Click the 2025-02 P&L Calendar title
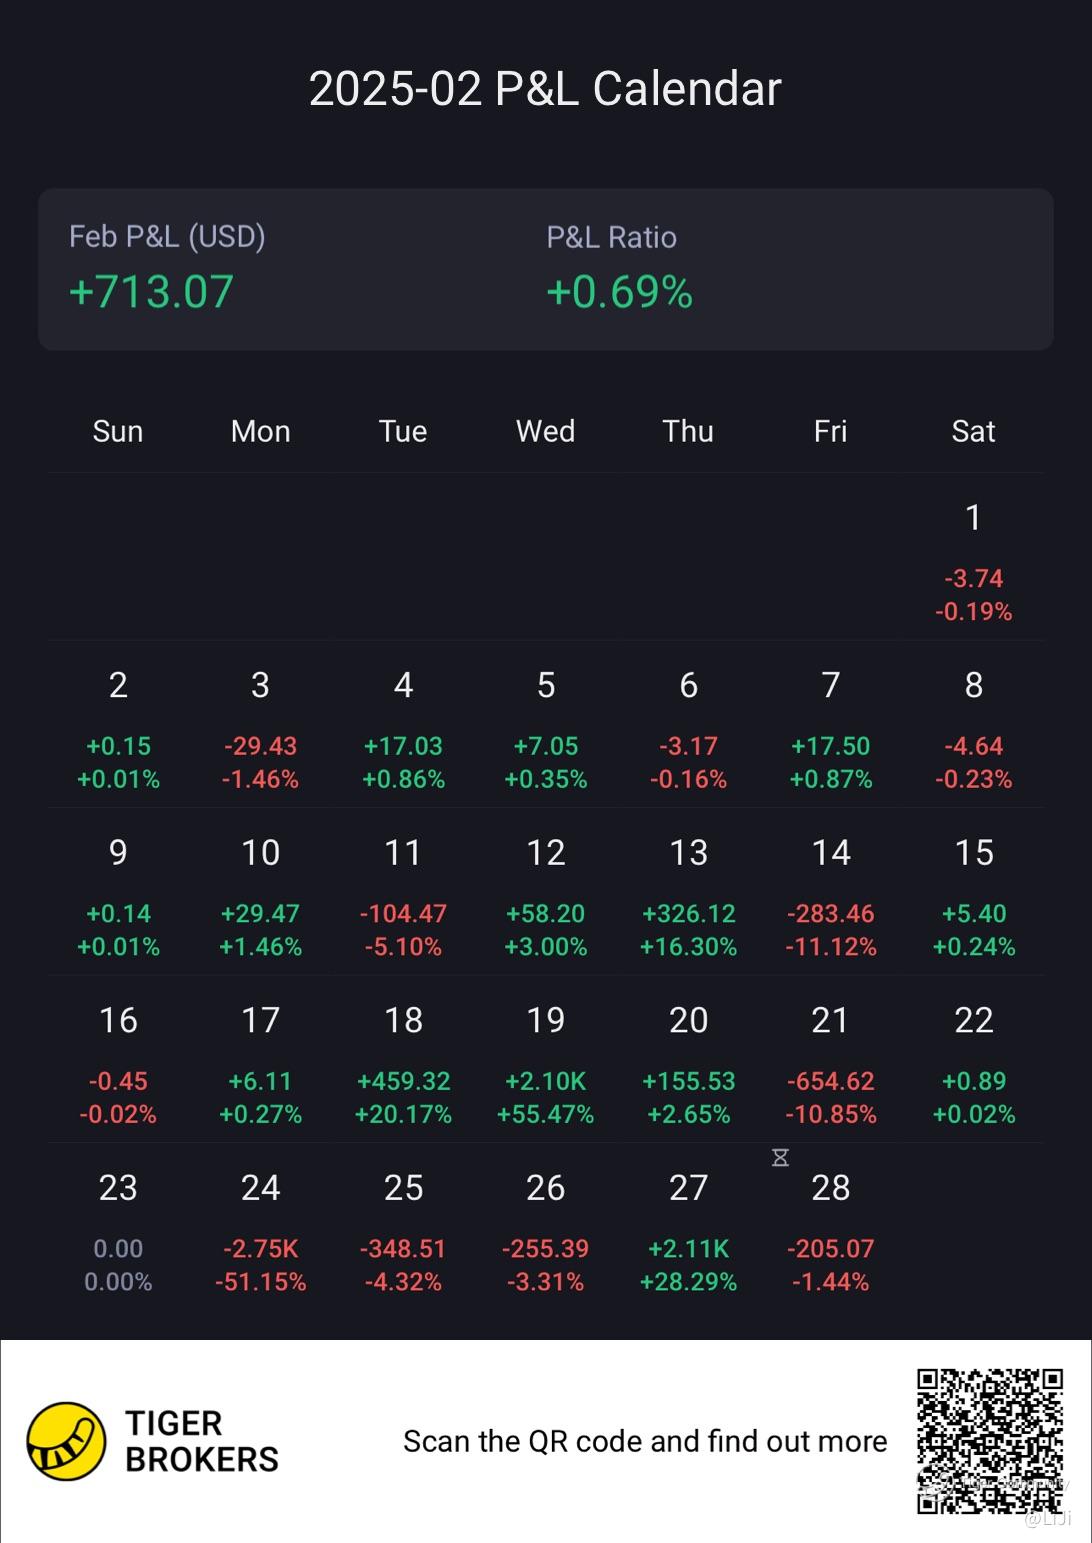The width and height of the screenshot is (1092, 1543). coord(545,89)
